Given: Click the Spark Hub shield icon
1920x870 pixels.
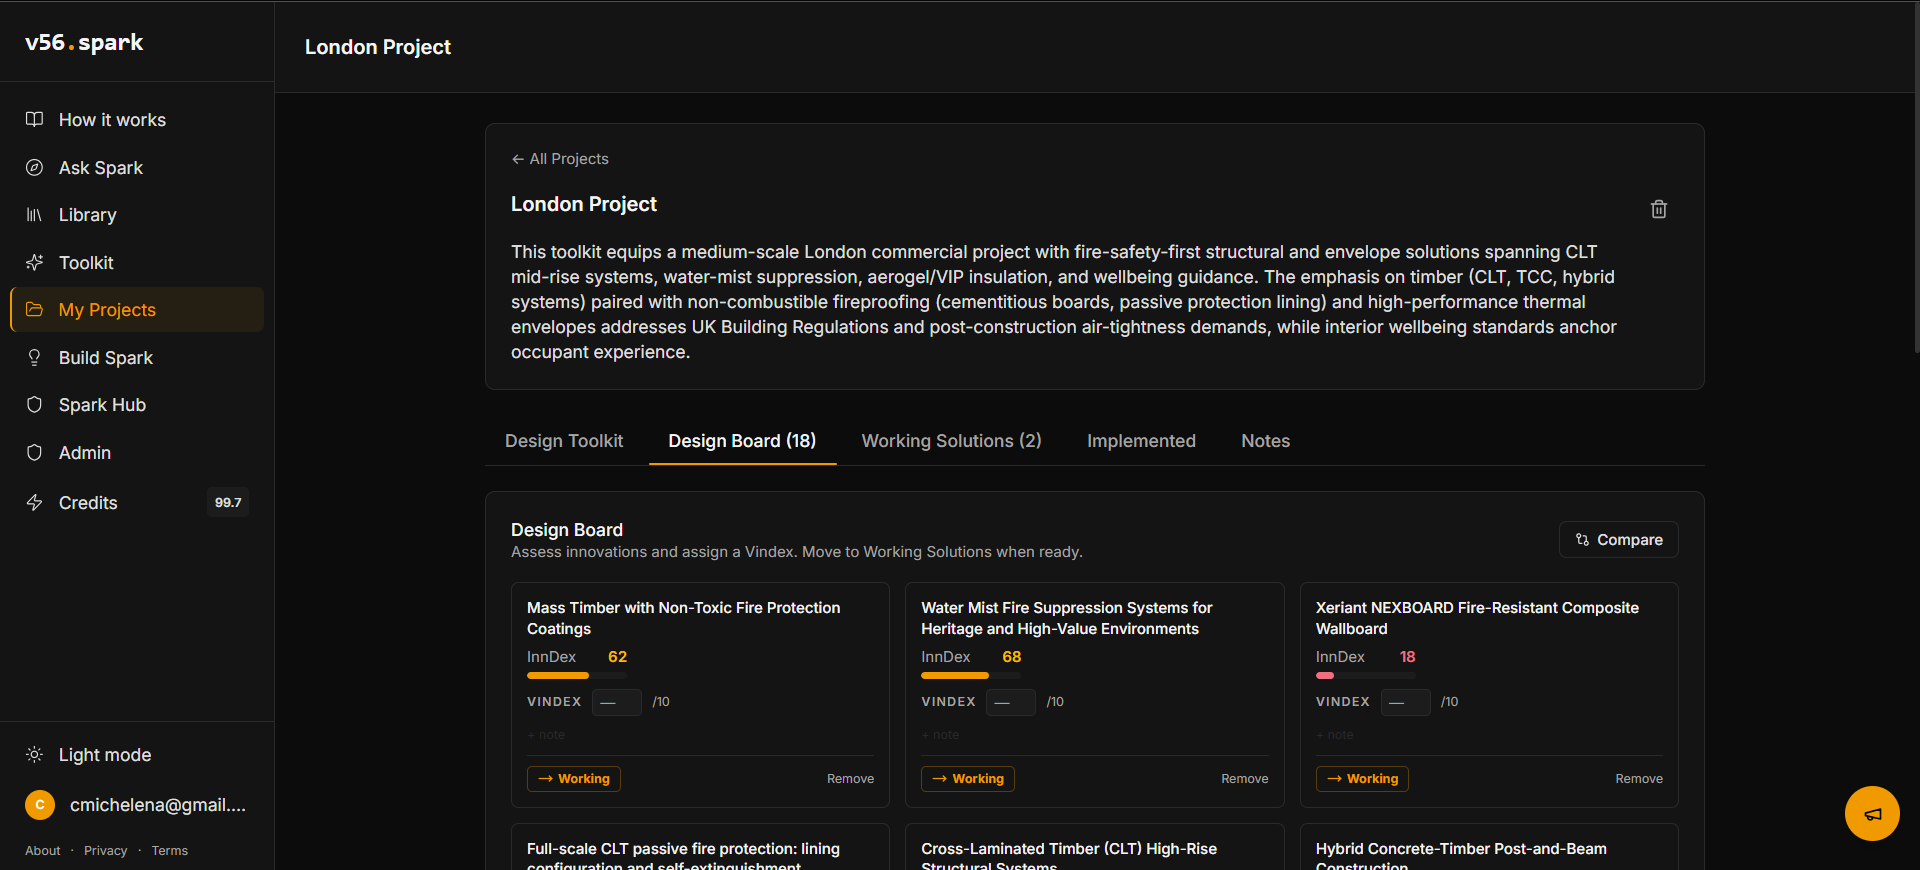Looking at the screenshot, I should 34,404.
